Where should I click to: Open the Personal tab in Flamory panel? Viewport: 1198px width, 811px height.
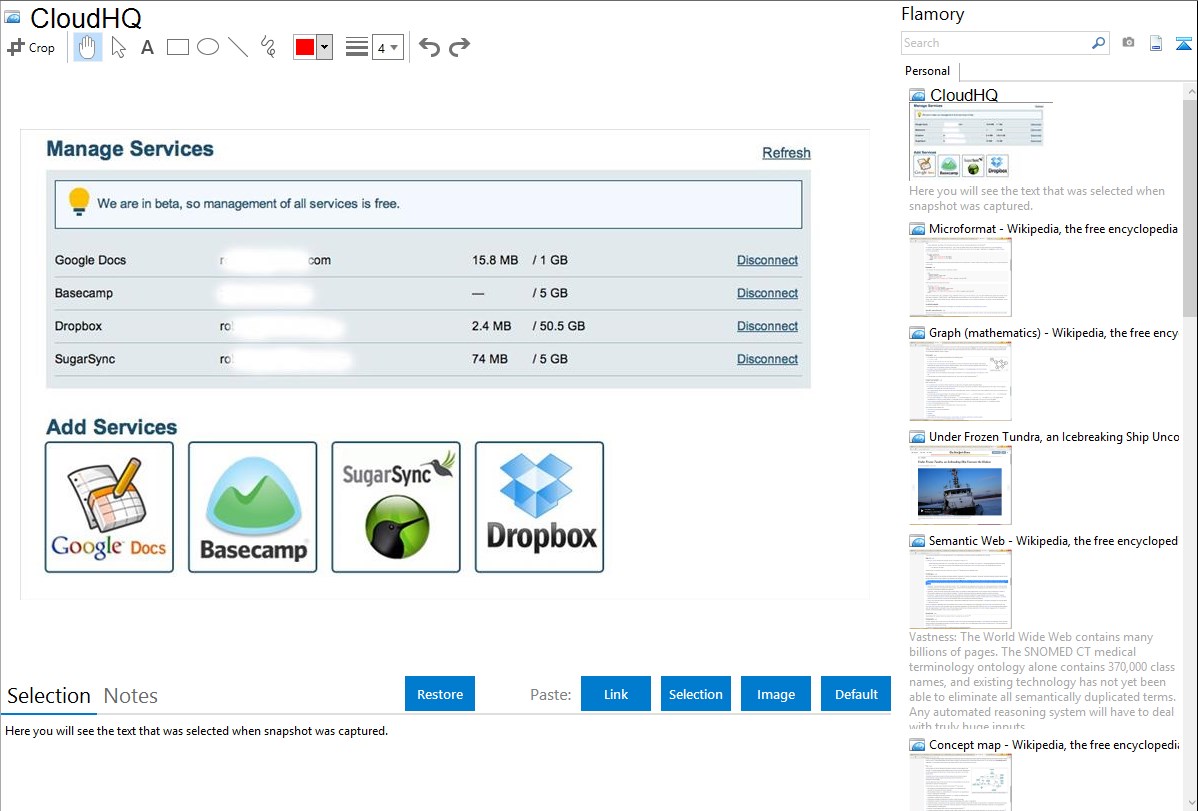coord(927,71)
